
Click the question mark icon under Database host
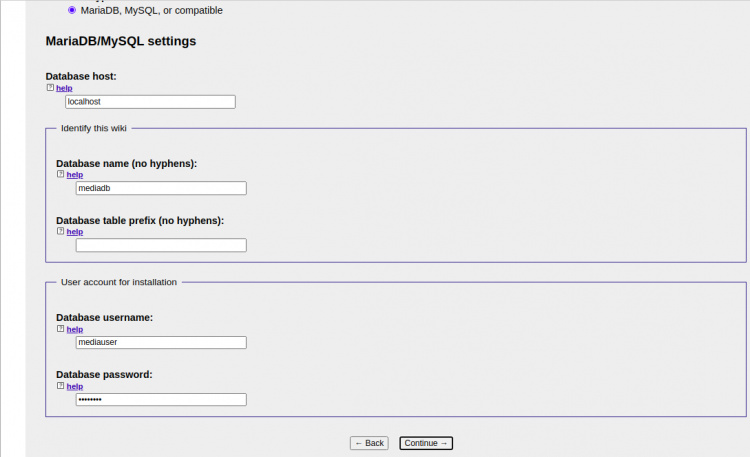(x=50, y=88)
